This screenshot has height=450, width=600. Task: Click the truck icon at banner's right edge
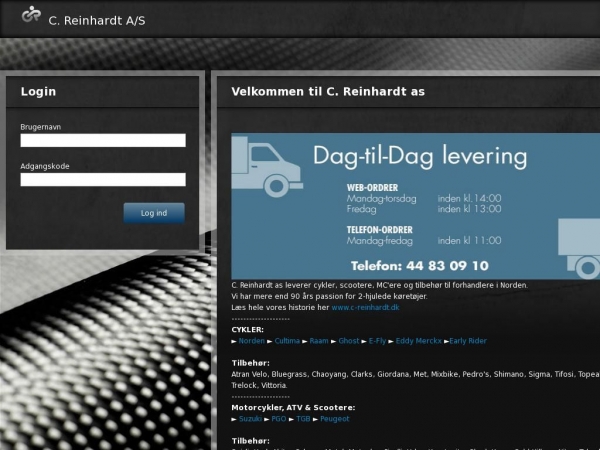[579, 248]
